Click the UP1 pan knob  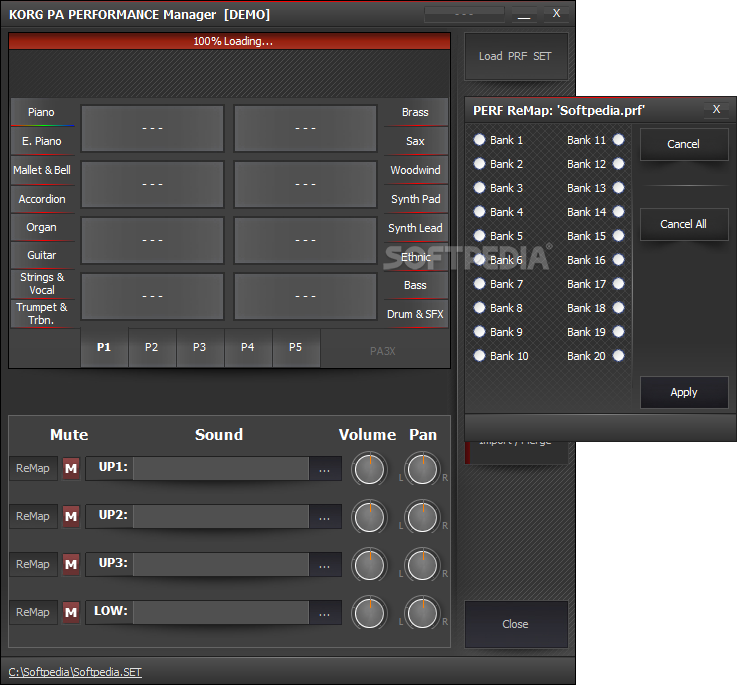(423, 469)
